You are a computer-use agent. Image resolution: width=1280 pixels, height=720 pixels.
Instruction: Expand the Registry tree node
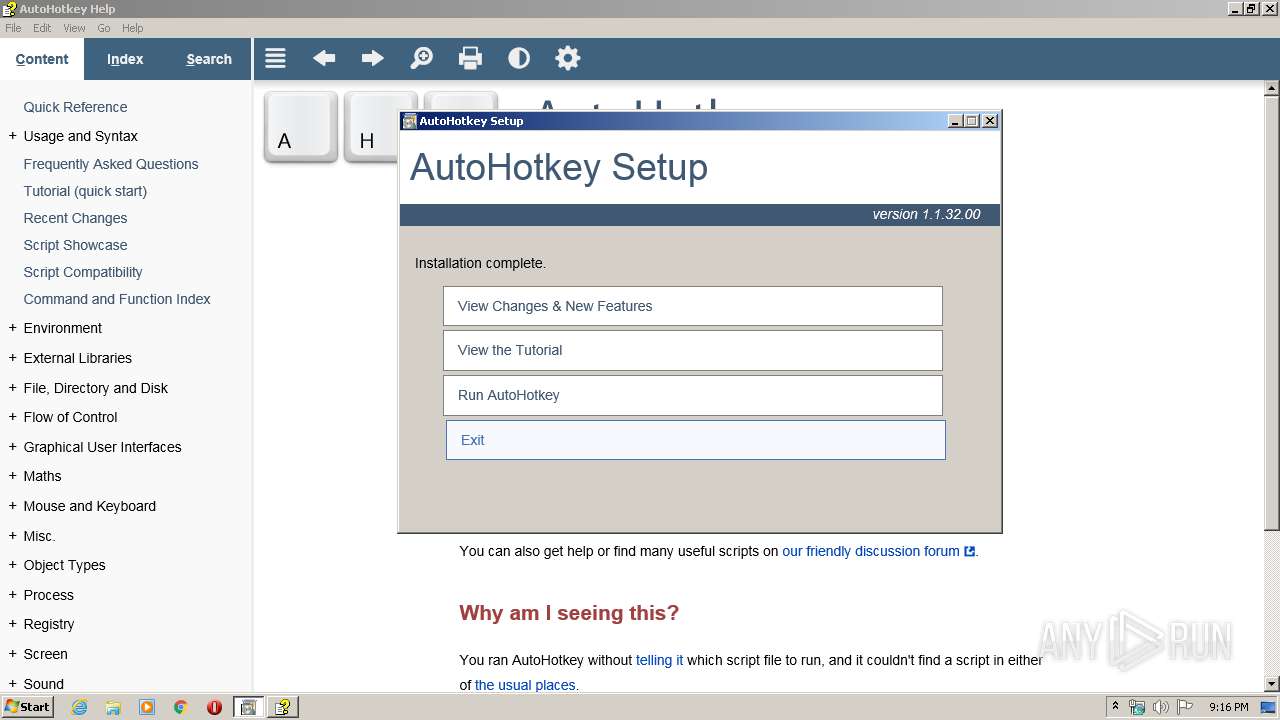pos(12,624)
